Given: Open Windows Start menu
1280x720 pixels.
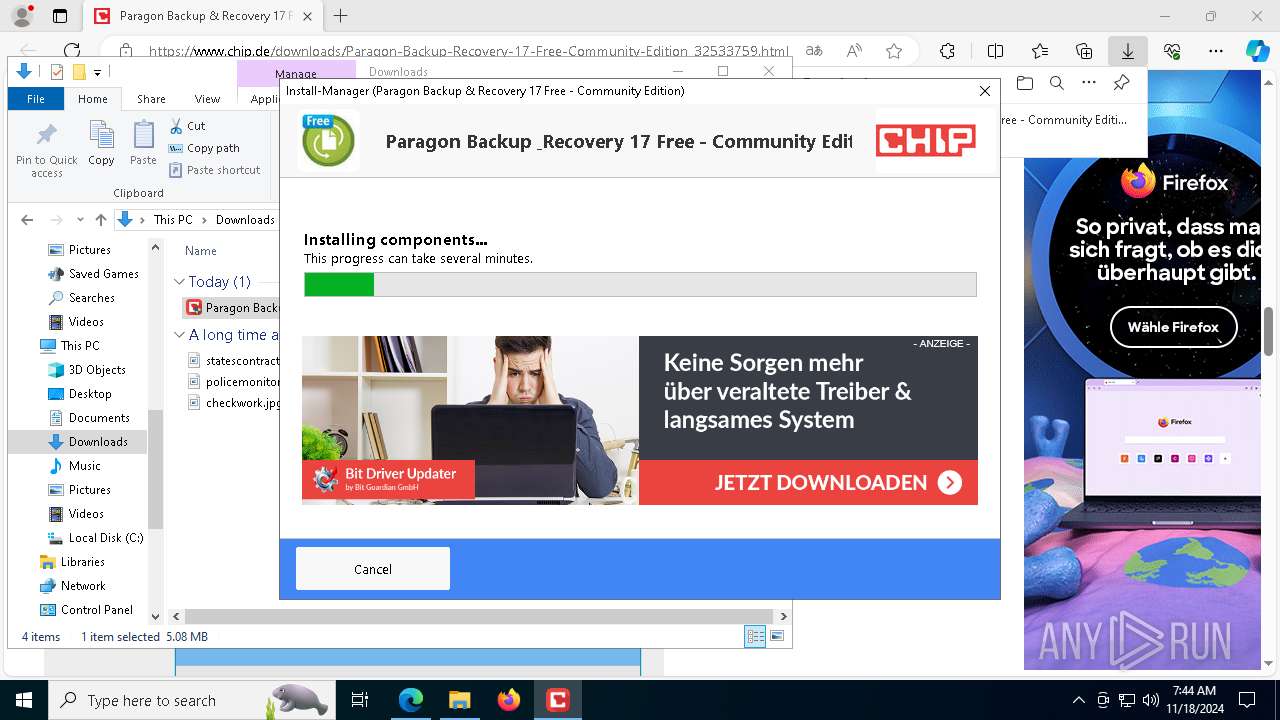Looking at the screenshot, I should tap(23, 700).
